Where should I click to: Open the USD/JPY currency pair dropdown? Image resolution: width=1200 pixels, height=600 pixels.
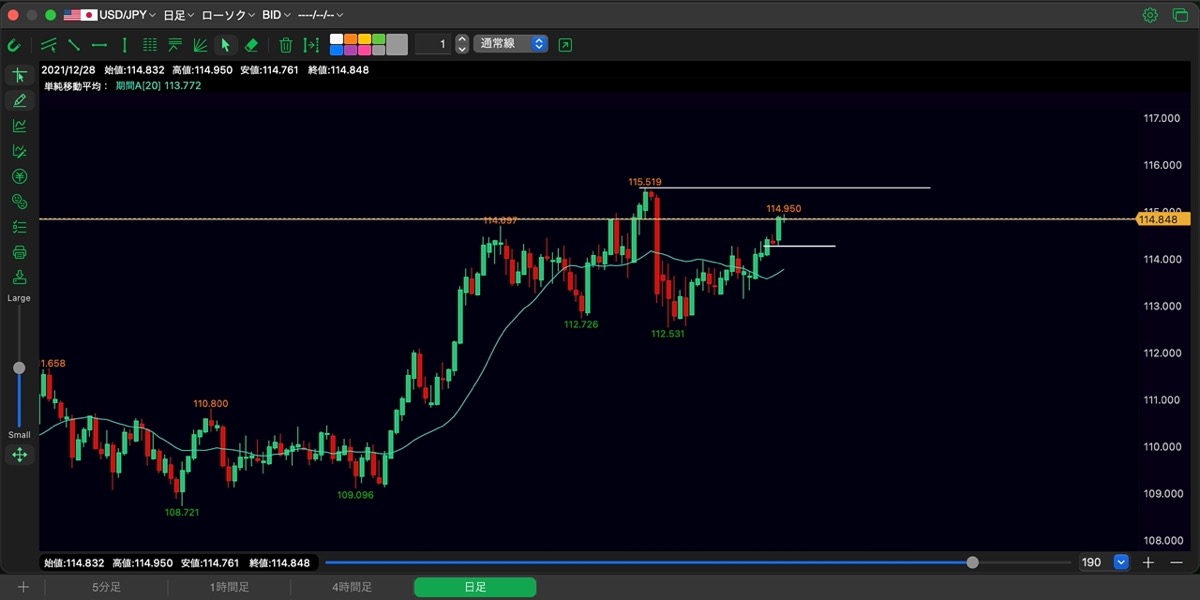coord(110,15)
